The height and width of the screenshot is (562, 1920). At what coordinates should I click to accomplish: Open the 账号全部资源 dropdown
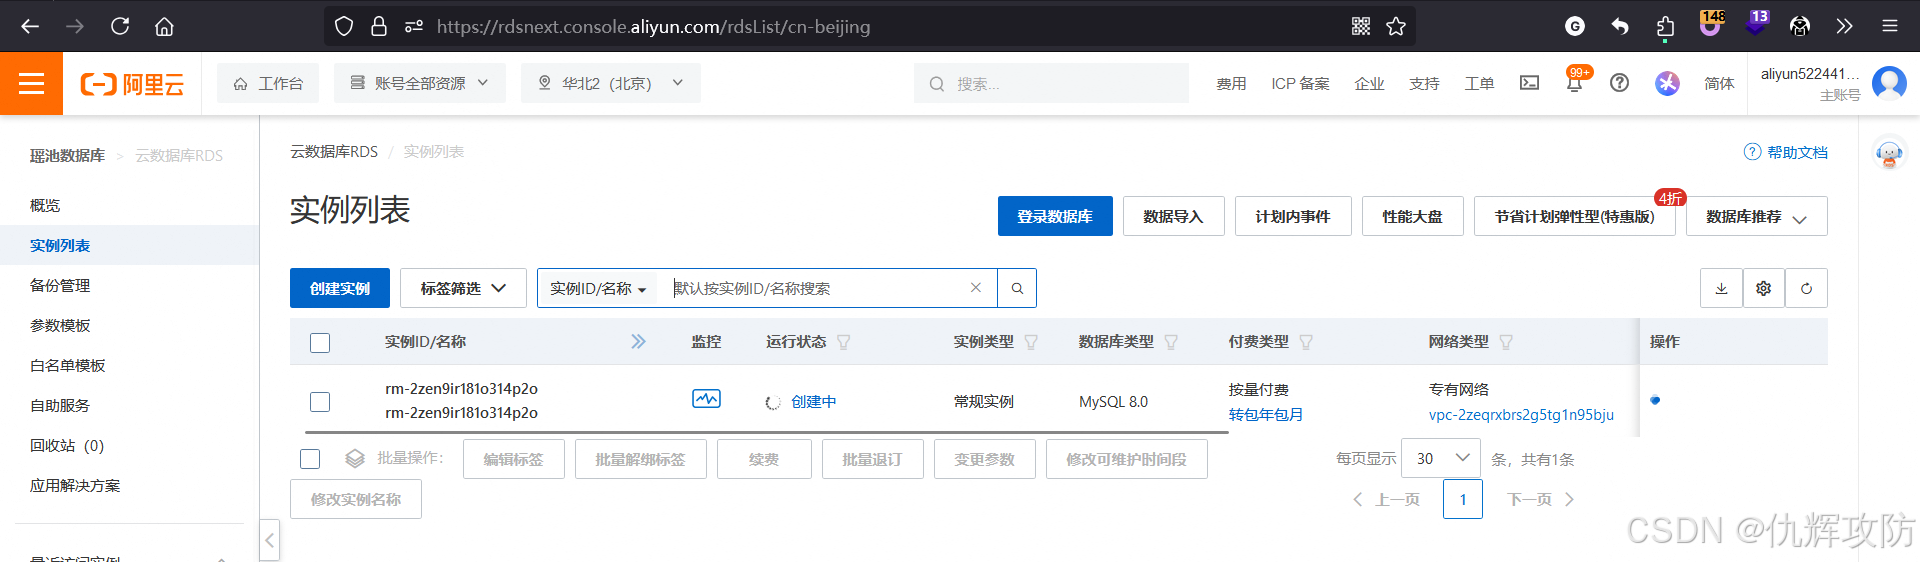click(420, 83)
